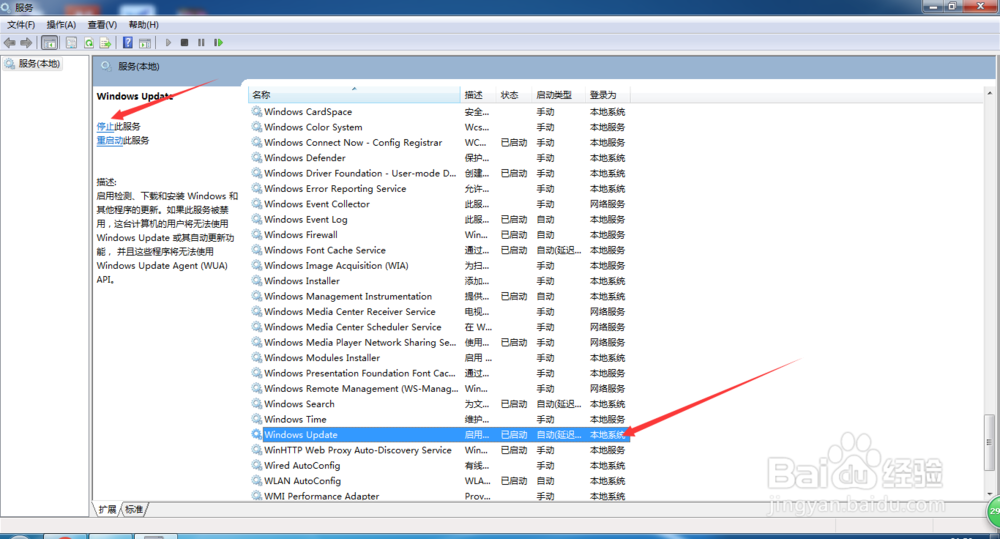Click the Restart Service toolbar icon
This screenshot has height=539, width=1000.
[x=218, y=43]
